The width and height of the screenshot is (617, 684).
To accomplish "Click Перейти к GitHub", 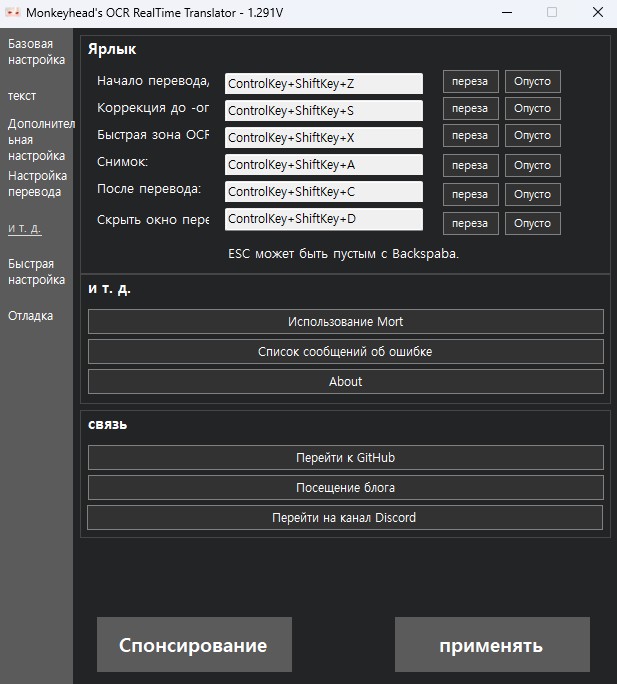I will pyautogui.click(x=346, y=458).
